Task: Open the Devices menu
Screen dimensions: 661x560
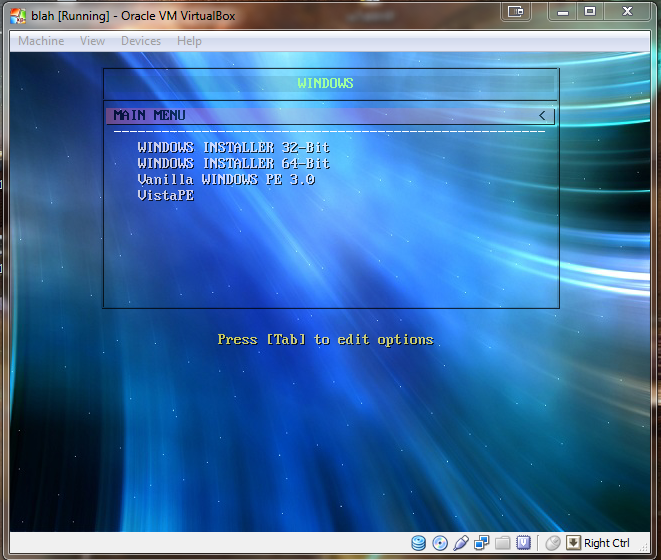Action: pyautogui.click(x=141, y=41)
